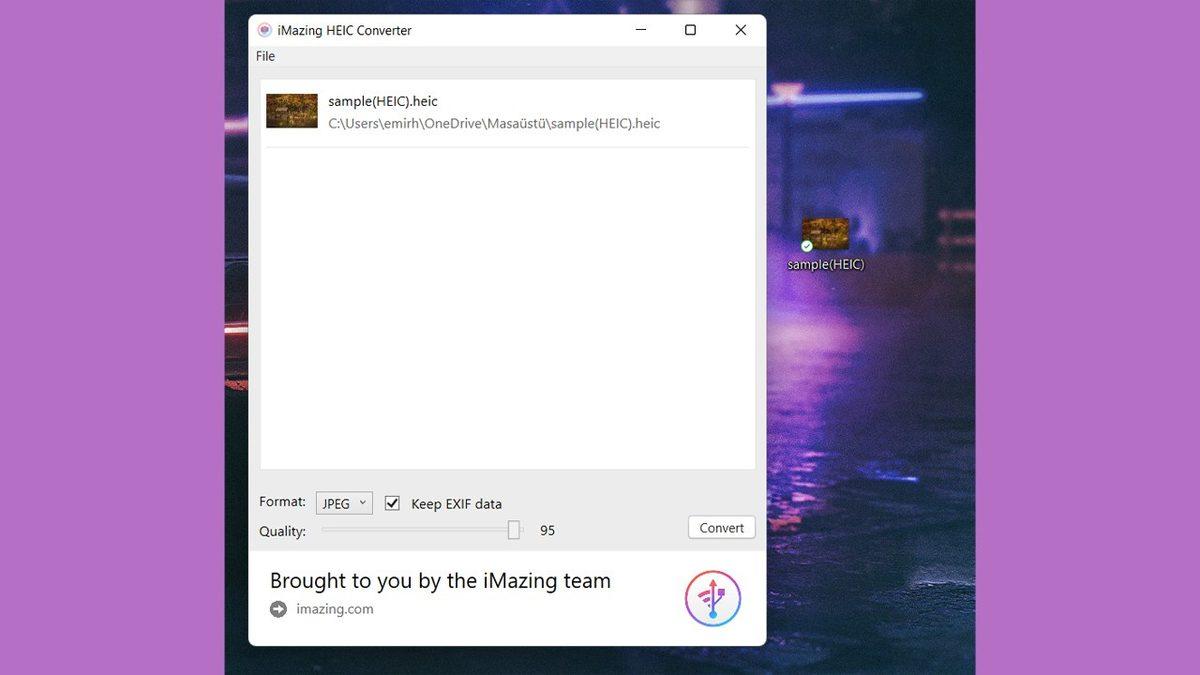Select the sample(HEIC).heic file name entry
The width and height of the screenshot is (1200, 675).
[x=383, y=101]
